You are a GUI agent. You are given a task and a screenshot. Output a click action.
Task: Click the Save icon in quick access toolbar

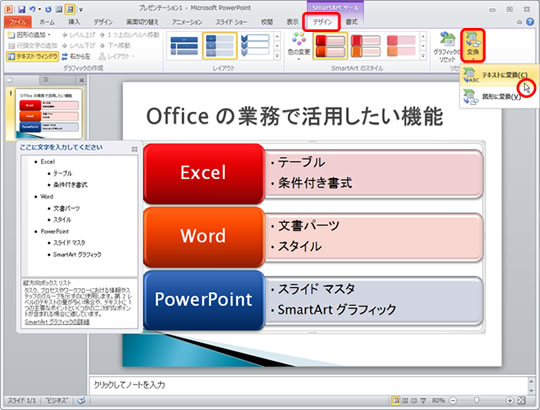[21, 9]
